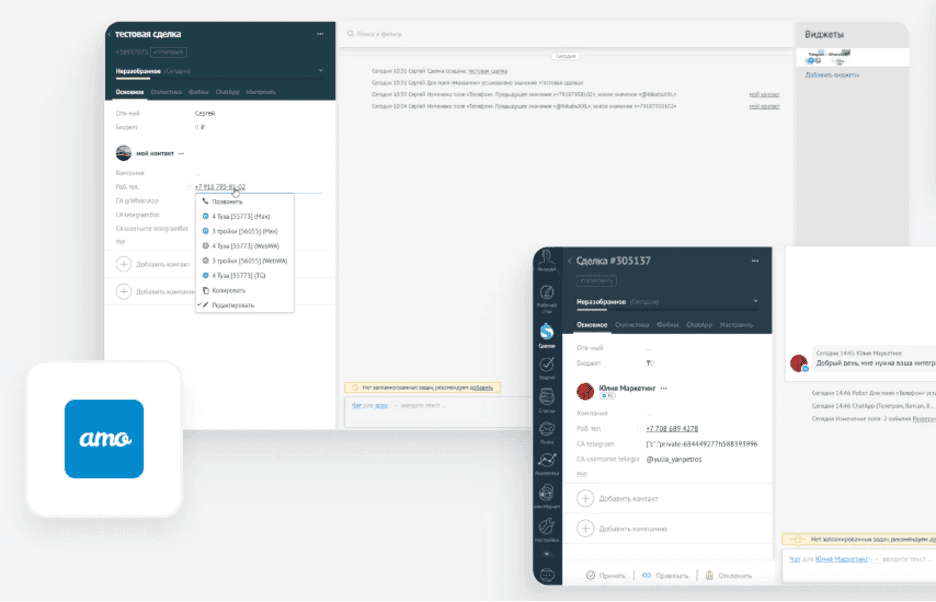Click the 'мой контакт' avatar
The width and height of the screenshot is (936, 602).
pos(124,153)
